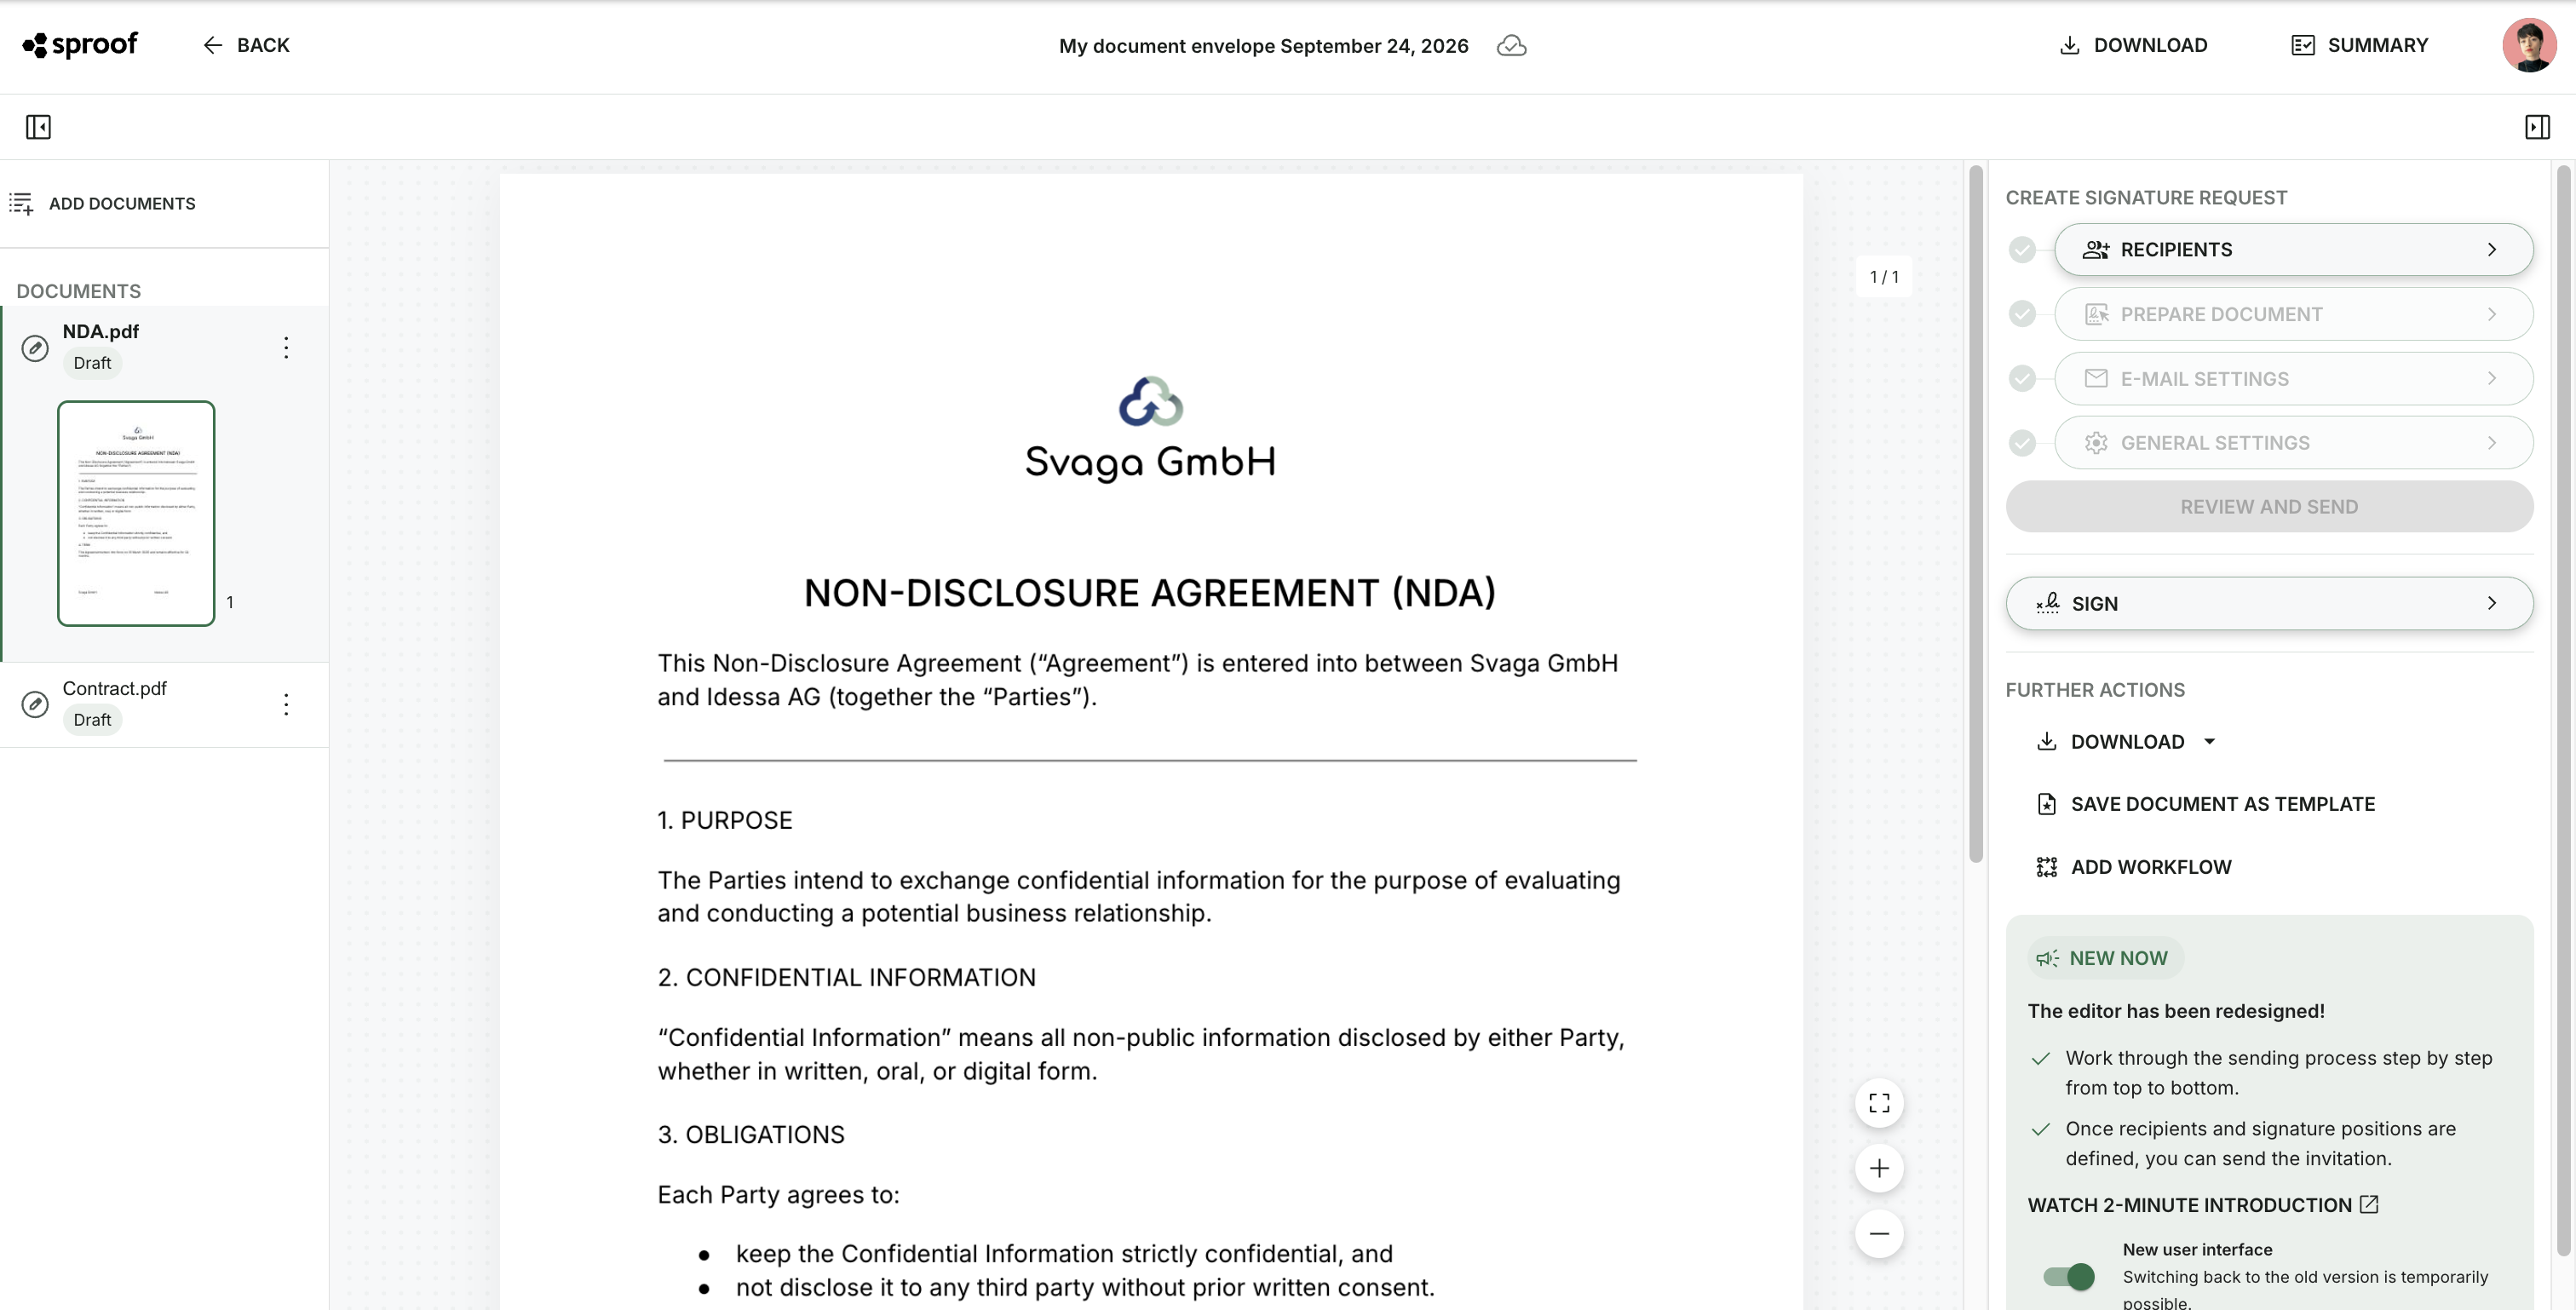
Task: Open the SUMMARY view
Action: coord(2359,45)
